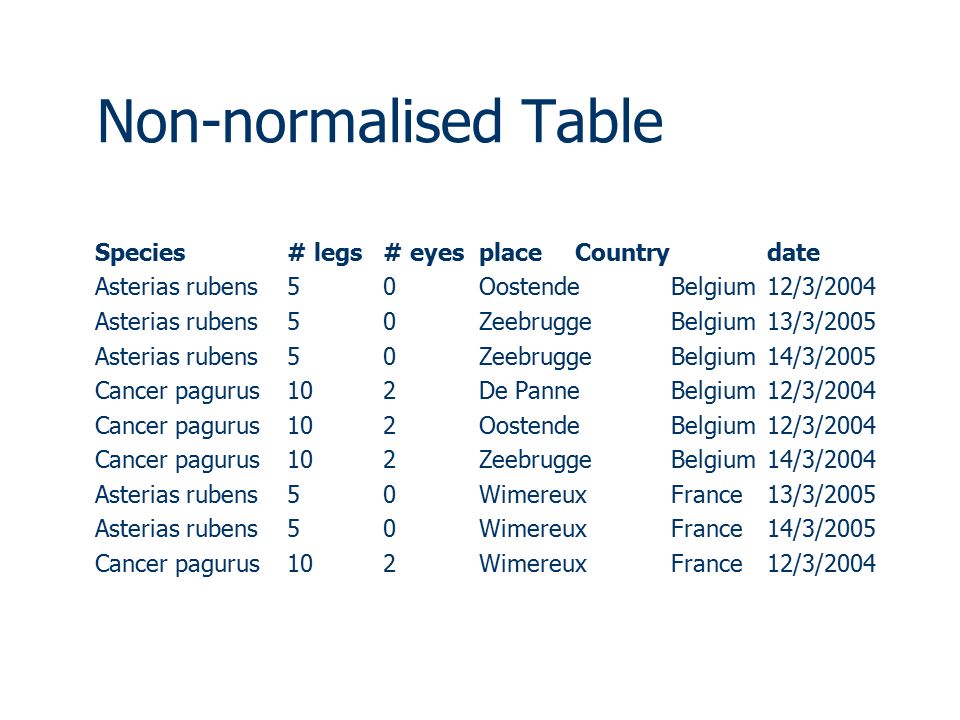
Task: Click 'Belgium' in the De Panne row
Action: [713, 392]
